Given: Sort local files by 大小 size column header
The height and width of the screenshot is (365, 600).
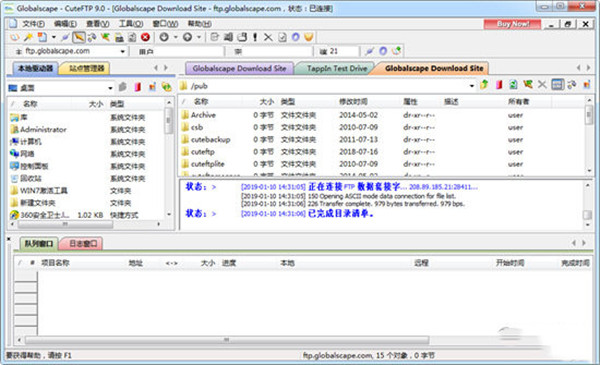Looking at the screenshot, I should 96,104.
